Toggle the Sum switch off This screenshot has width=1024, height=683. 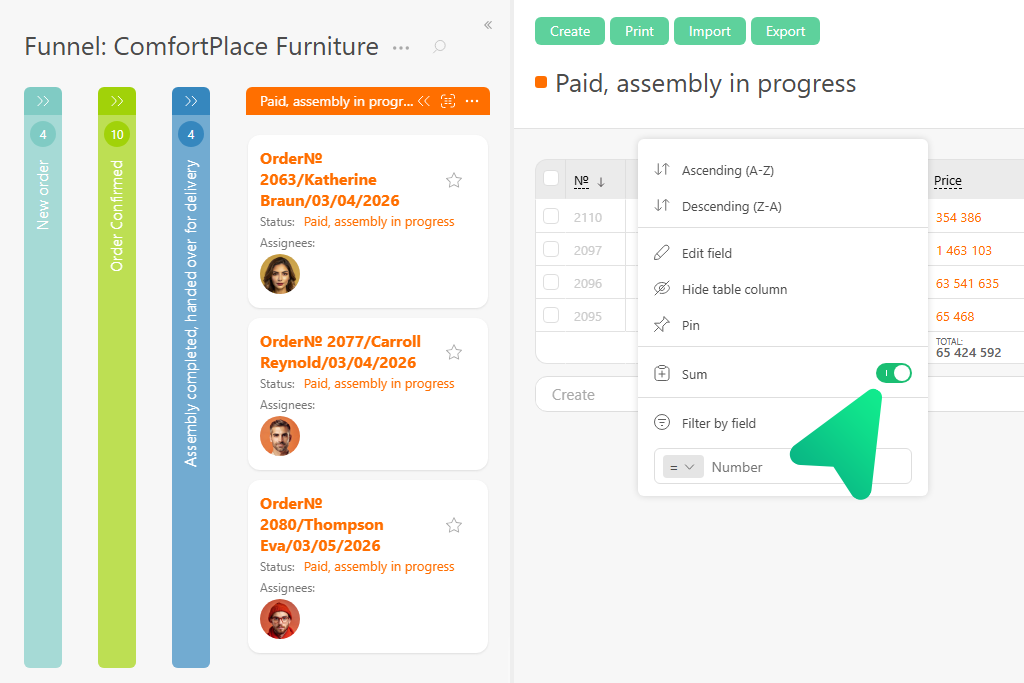coord(893,373)
